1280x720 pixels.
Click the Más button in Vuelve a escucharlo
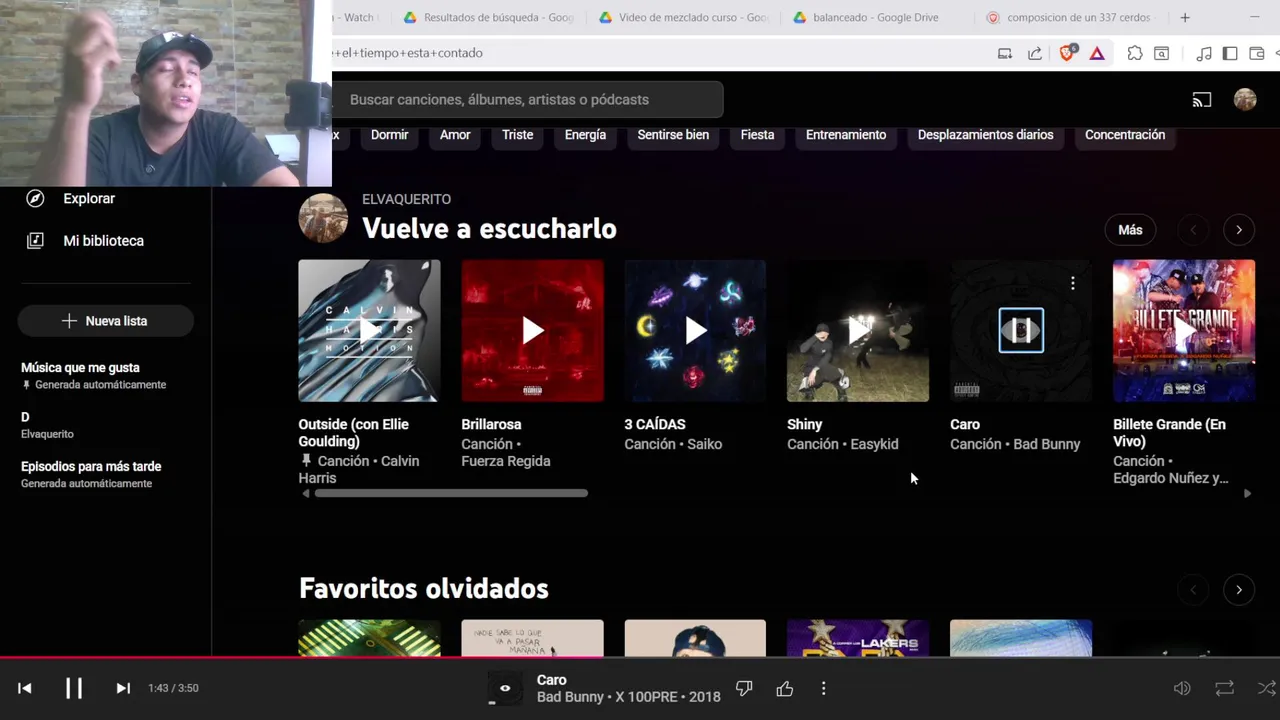1130,230
